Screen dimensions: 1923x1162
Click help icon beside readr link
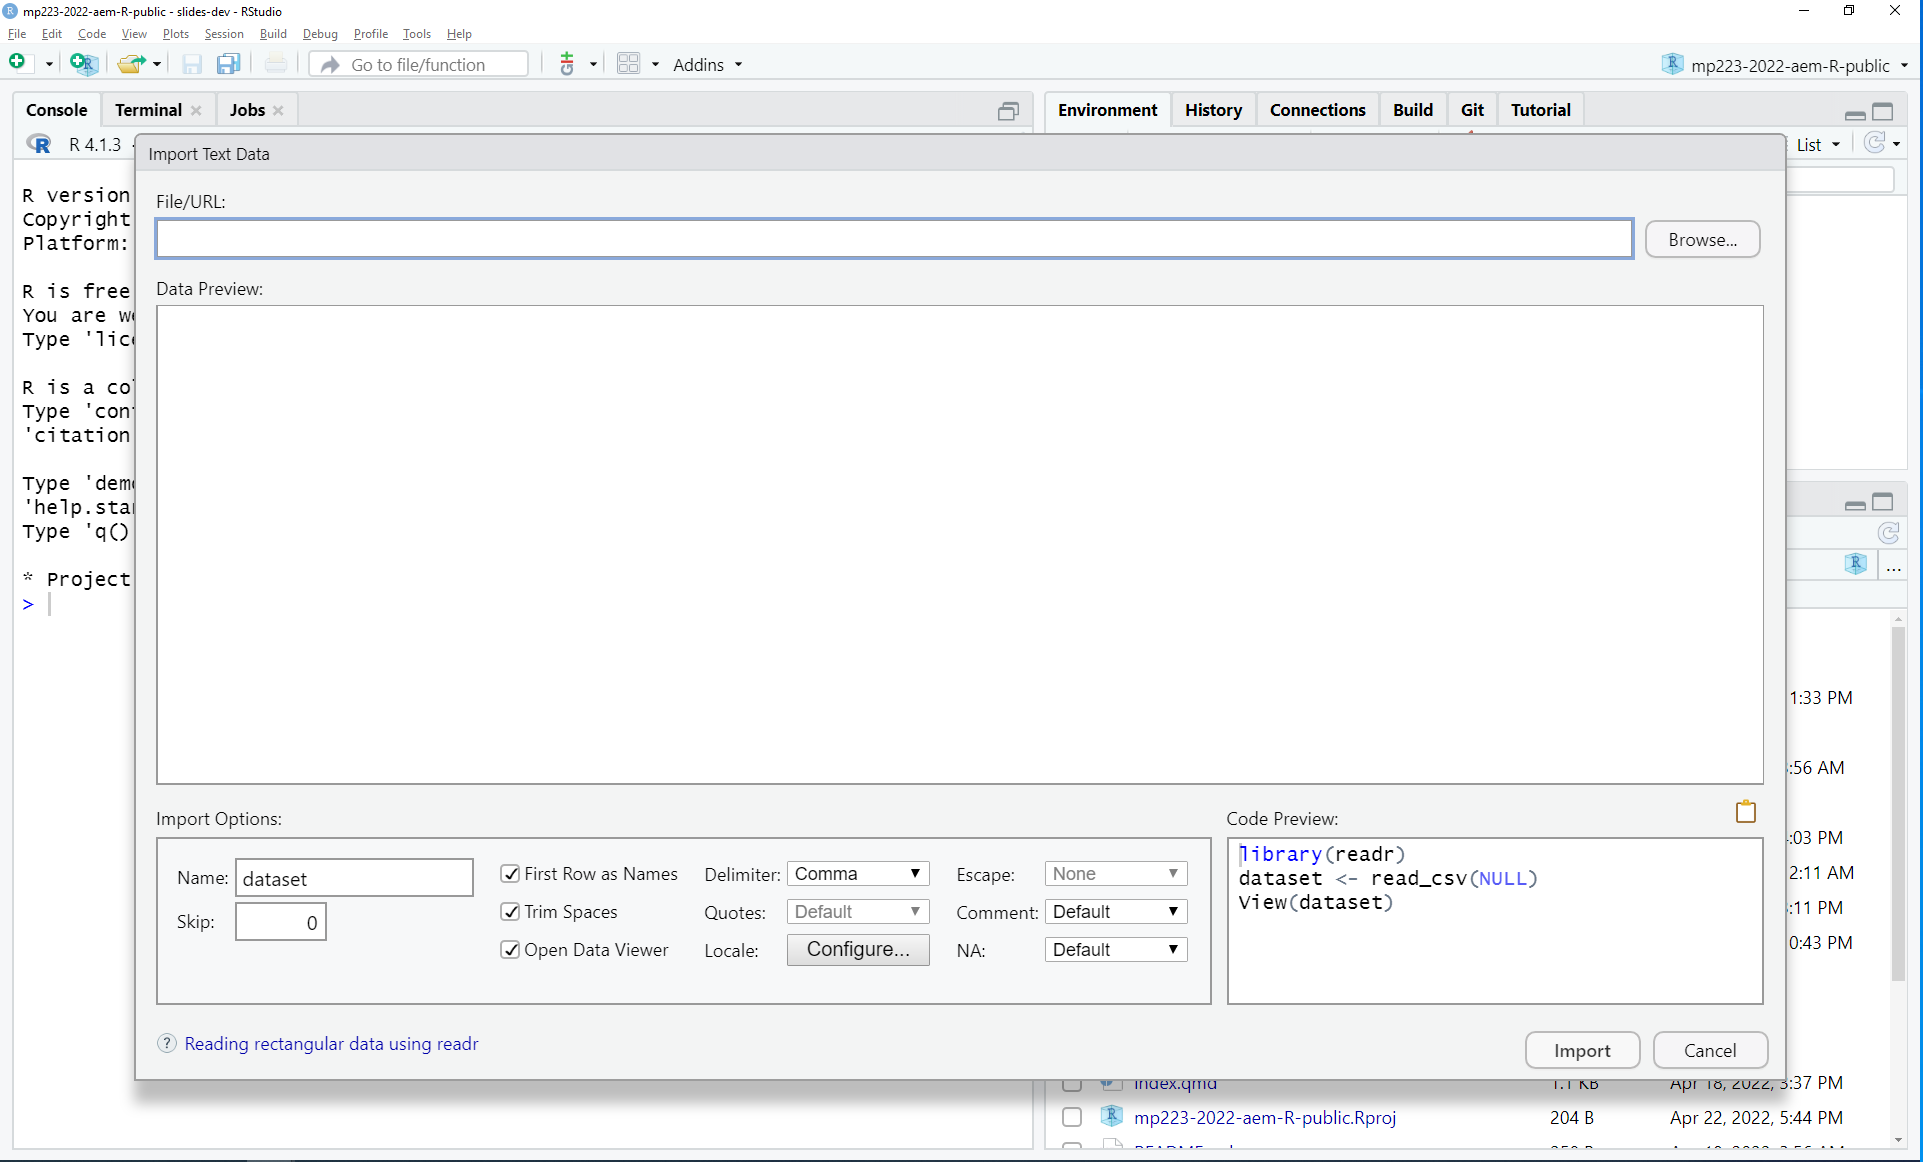click(x=167, y=1044)
